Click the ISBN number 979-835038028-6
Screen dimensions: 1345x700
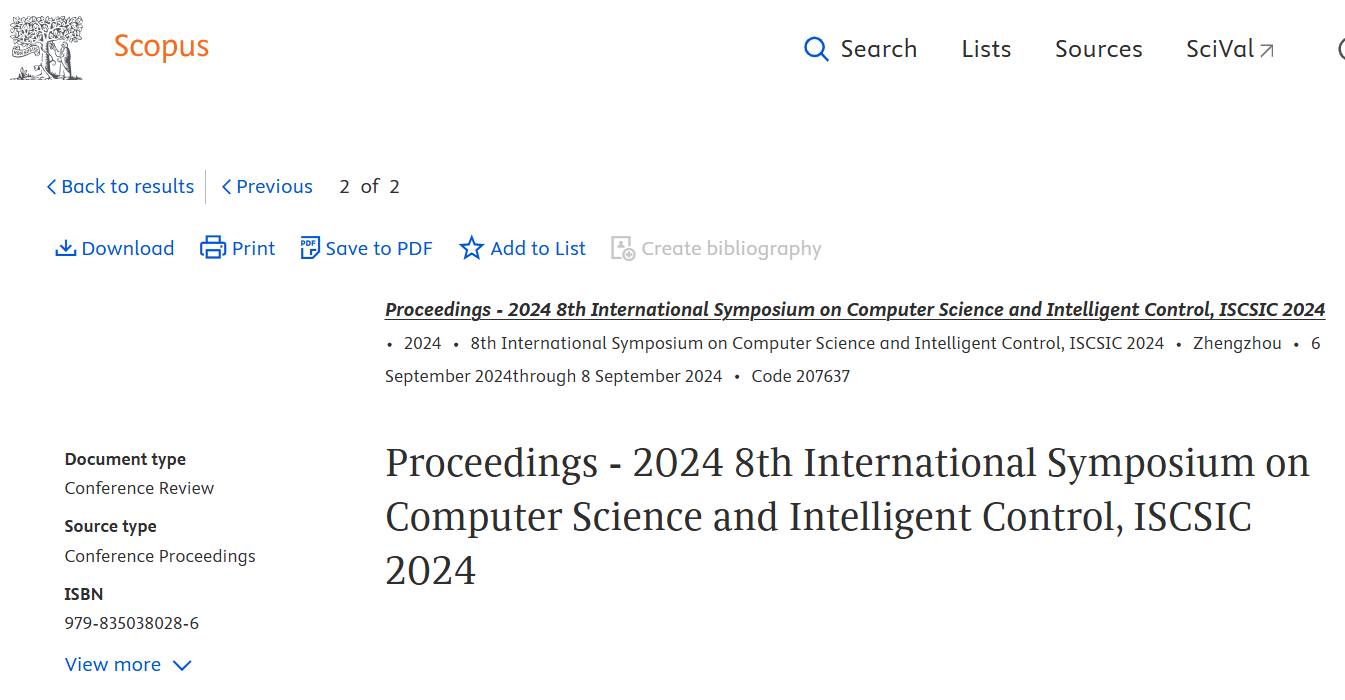(132, 623)
